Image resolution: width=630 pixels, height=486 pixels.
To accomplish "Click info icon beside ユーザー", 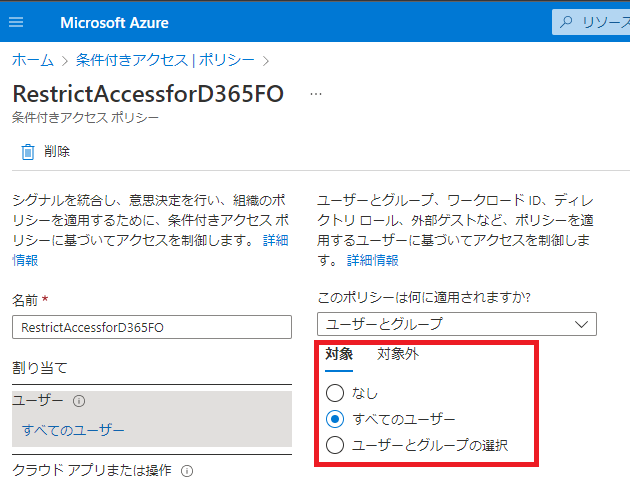I will [x=79, y=401].
